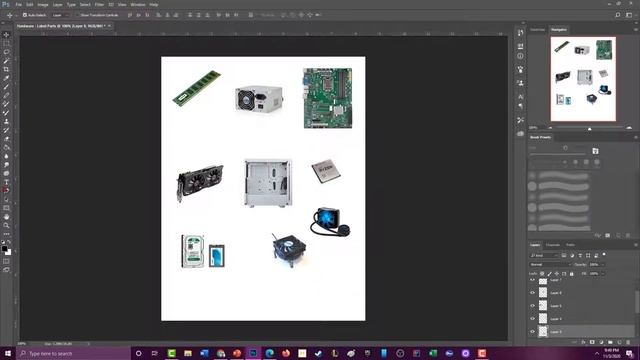Viewport: 640px width, 360px height.
Task: Select the Blur tool droplet icon
Action: 6,156
